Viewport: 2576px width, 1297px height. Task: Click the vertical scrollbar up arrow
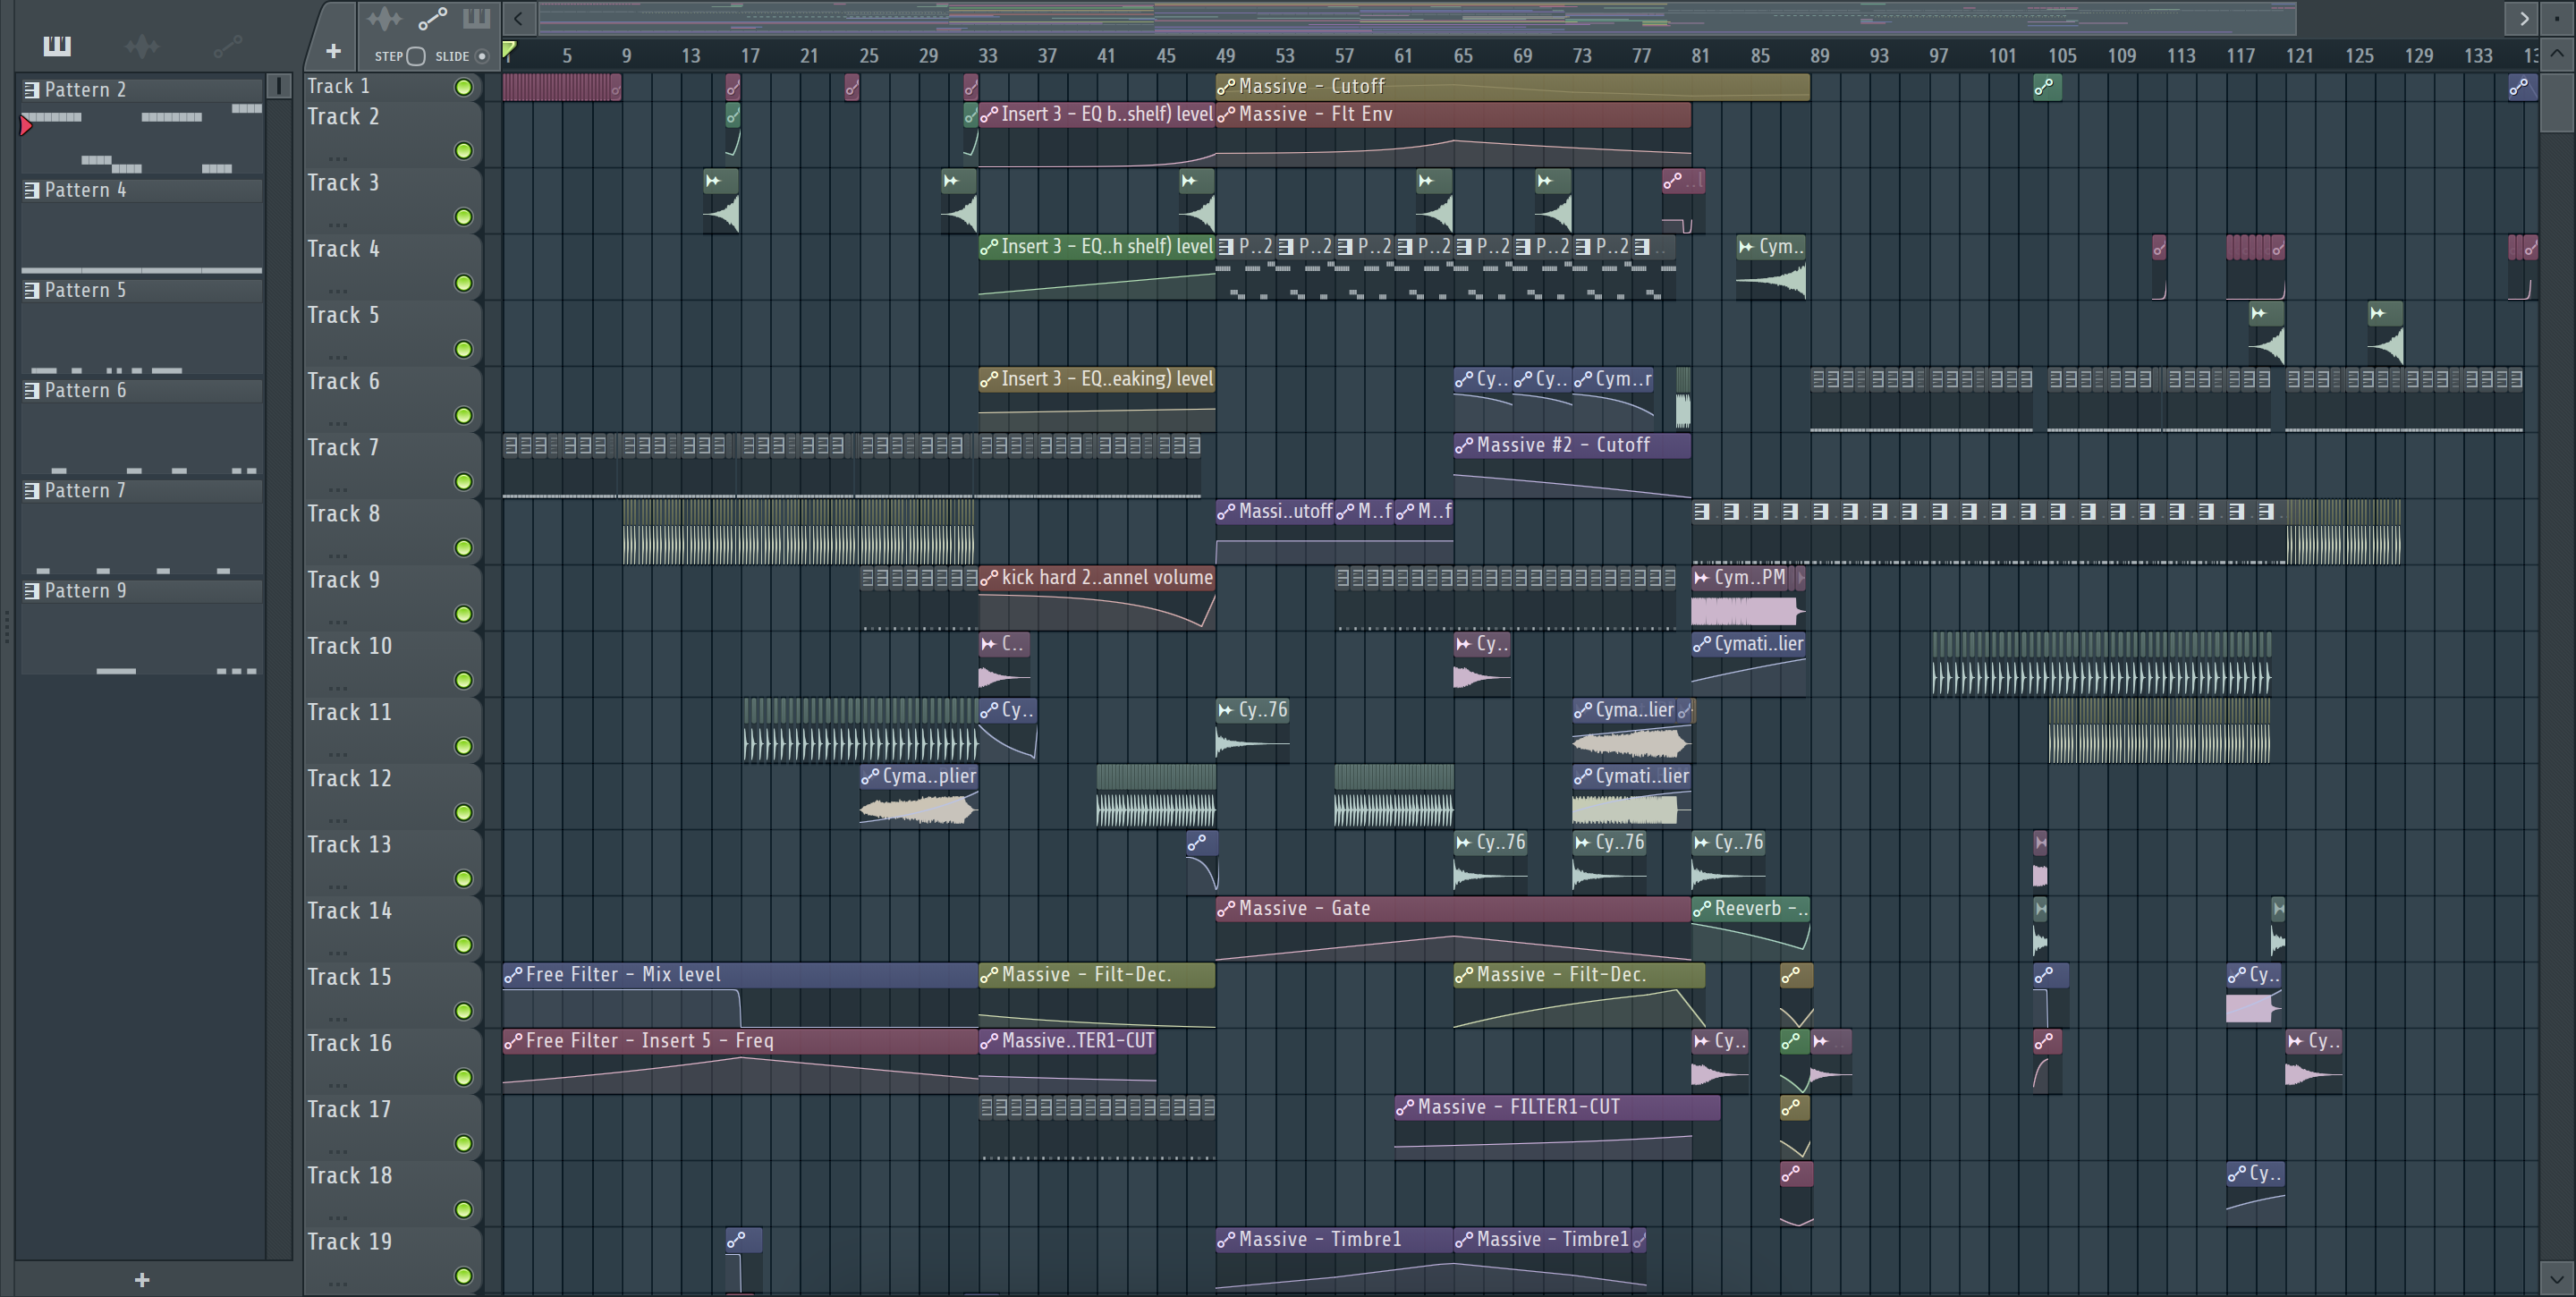[x=2557, y=54]
